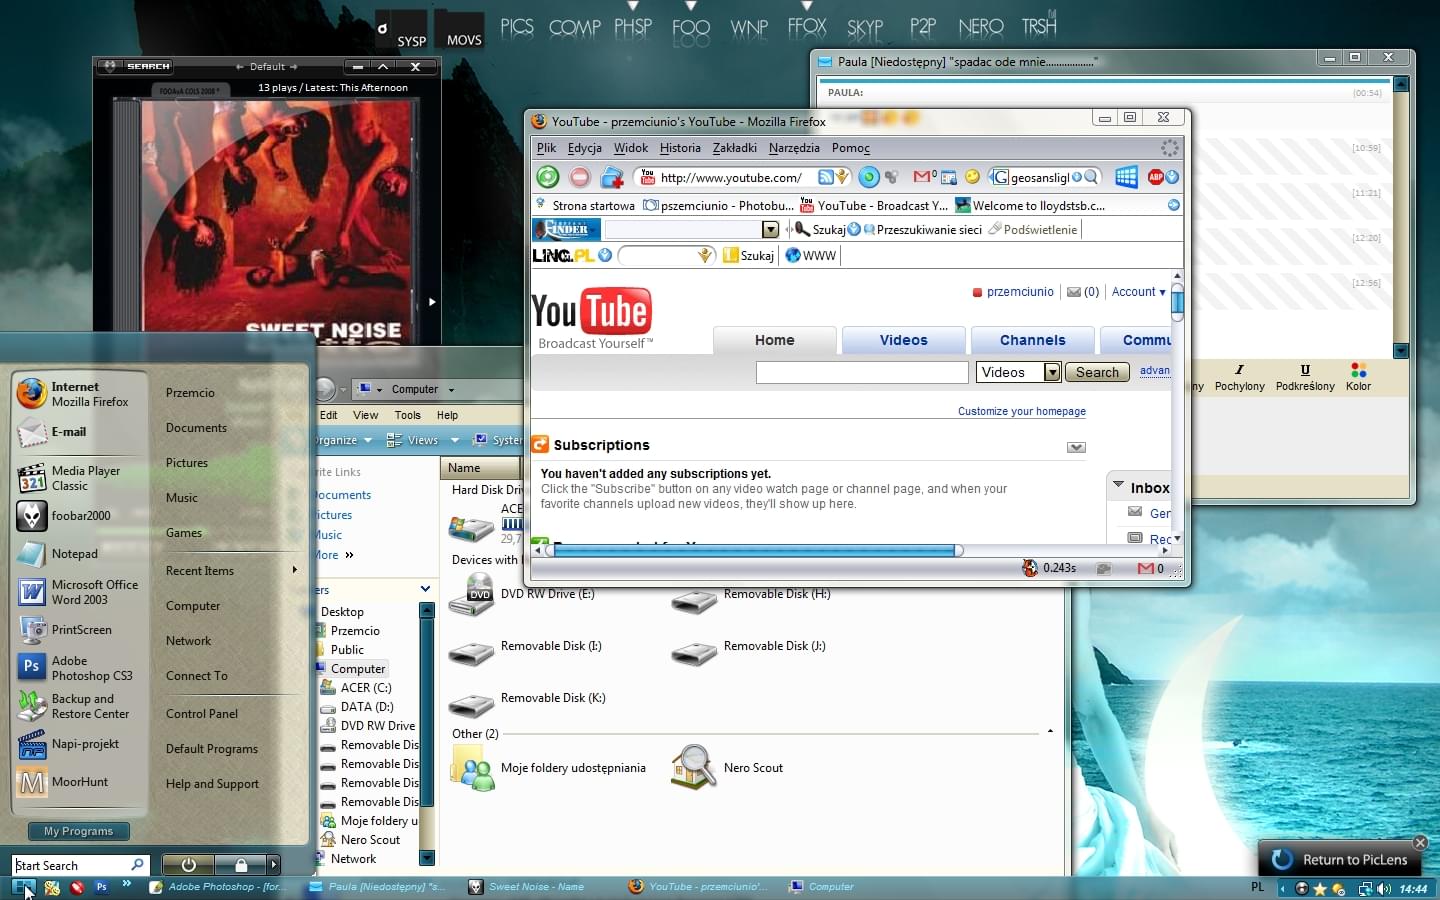
Task: Click the Adblock Plus ABP icon
Action: point(1156,177)
